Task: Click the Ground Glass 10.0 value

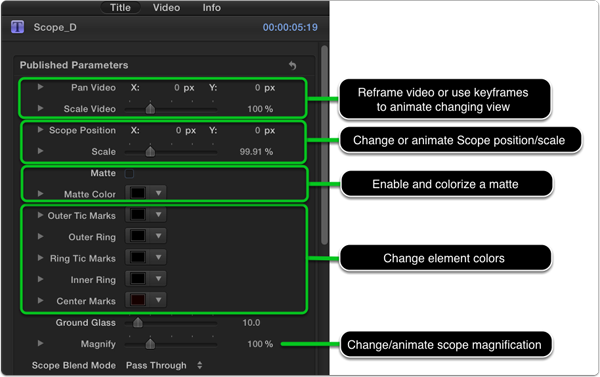Action: click(251, 323)
